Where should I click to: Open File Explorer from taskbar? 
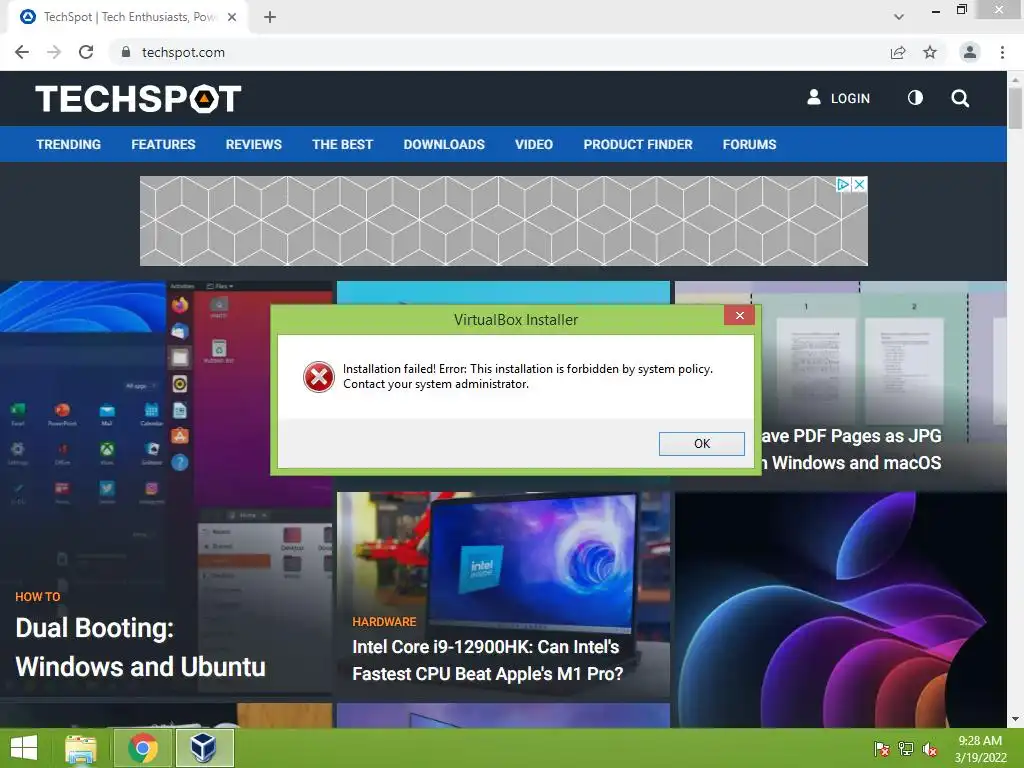pyautogui.click(x=81, y=748)
